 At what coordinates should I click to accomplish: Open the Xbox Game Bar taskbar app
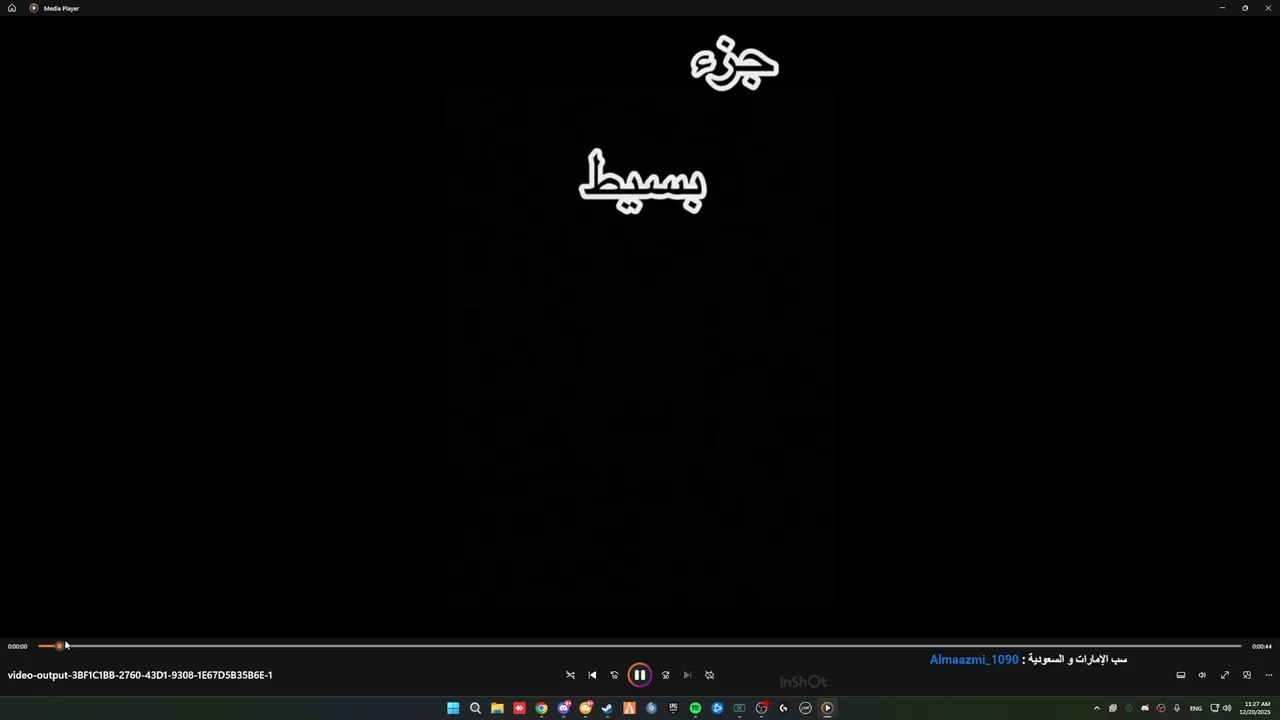(x=739, y=708)
